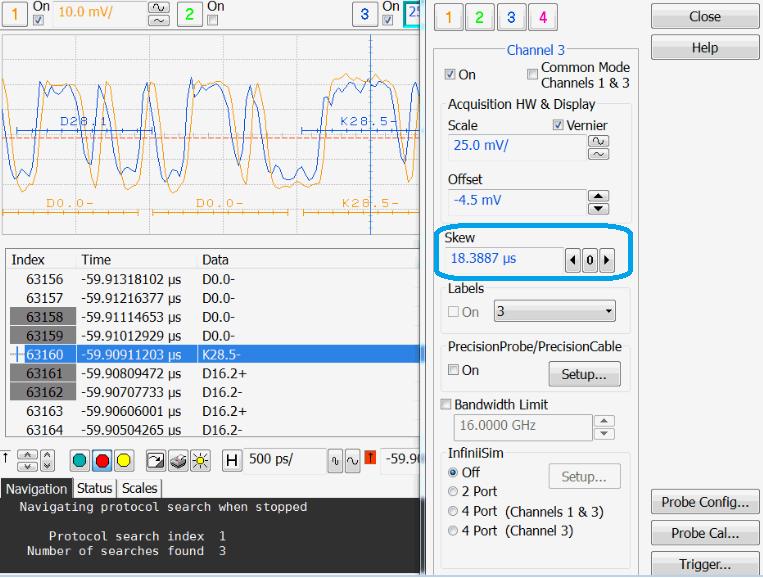Increase Offset with the up arrow
The height and width of the screenshot is (578, 763).
click(598, 196)
